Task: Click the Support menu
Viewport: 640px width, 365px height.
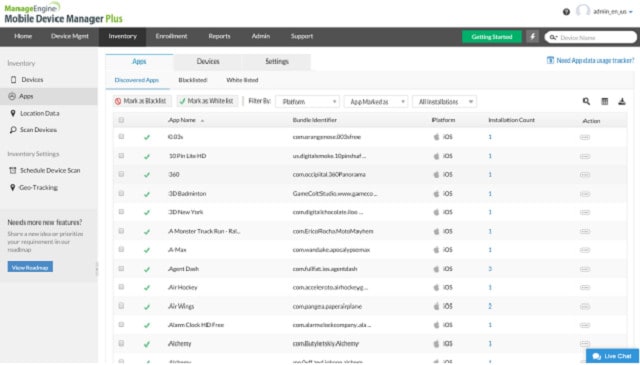Action: pyautogui.click(x=302, y=36)
